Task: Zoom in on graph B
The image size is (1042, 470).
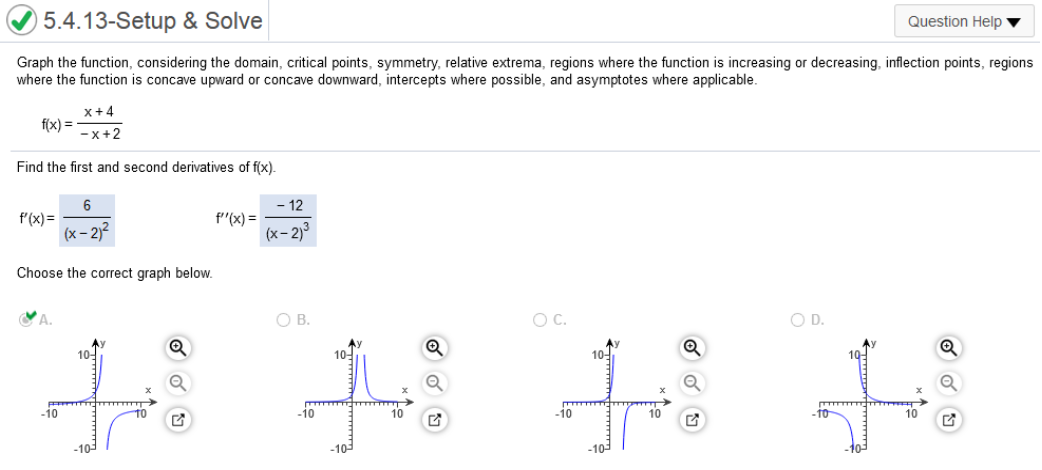Action: 435,347
